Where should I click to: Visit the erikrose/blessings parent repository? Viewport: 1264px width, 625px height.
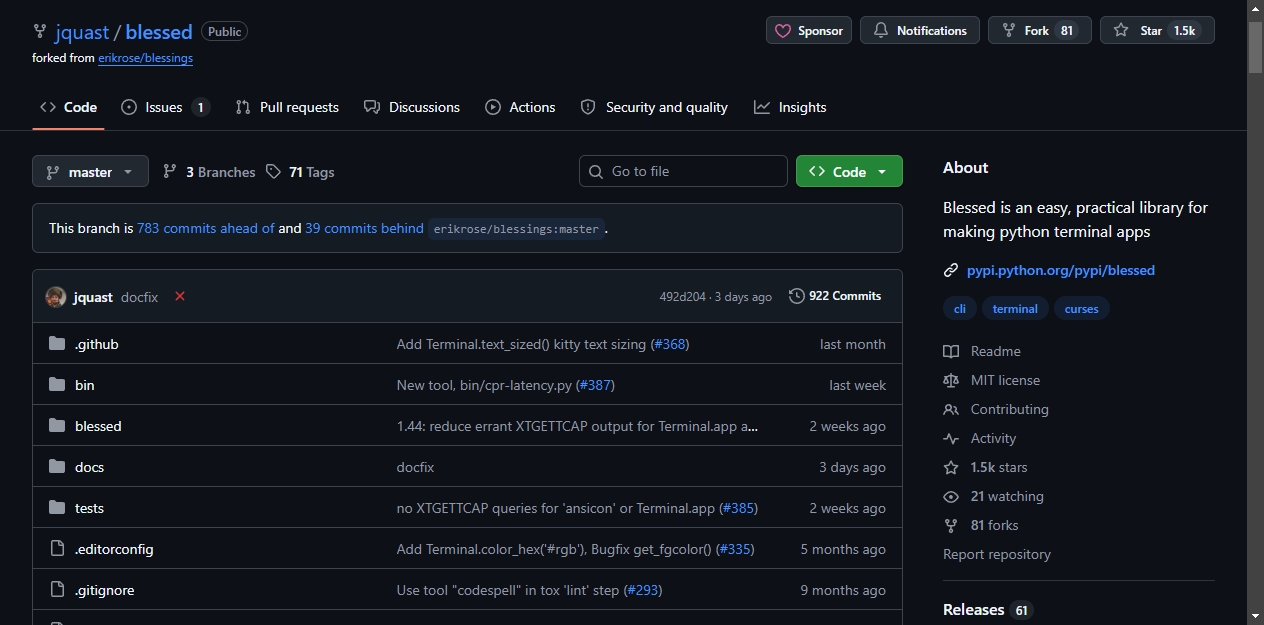(x=145, y=58)
